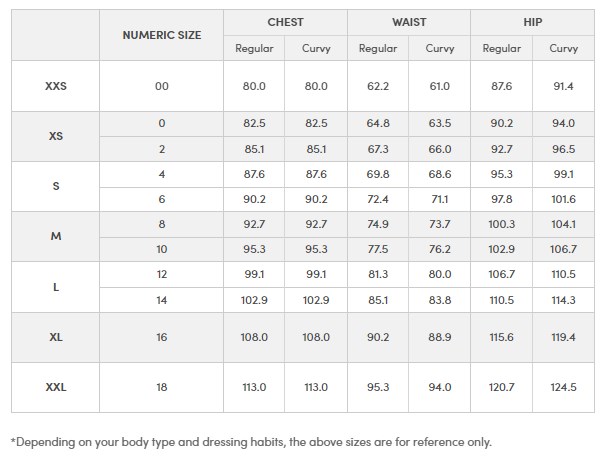Screen dimensions: 605x461
Task: Select the XL size row label
Action: pos(56,337)
